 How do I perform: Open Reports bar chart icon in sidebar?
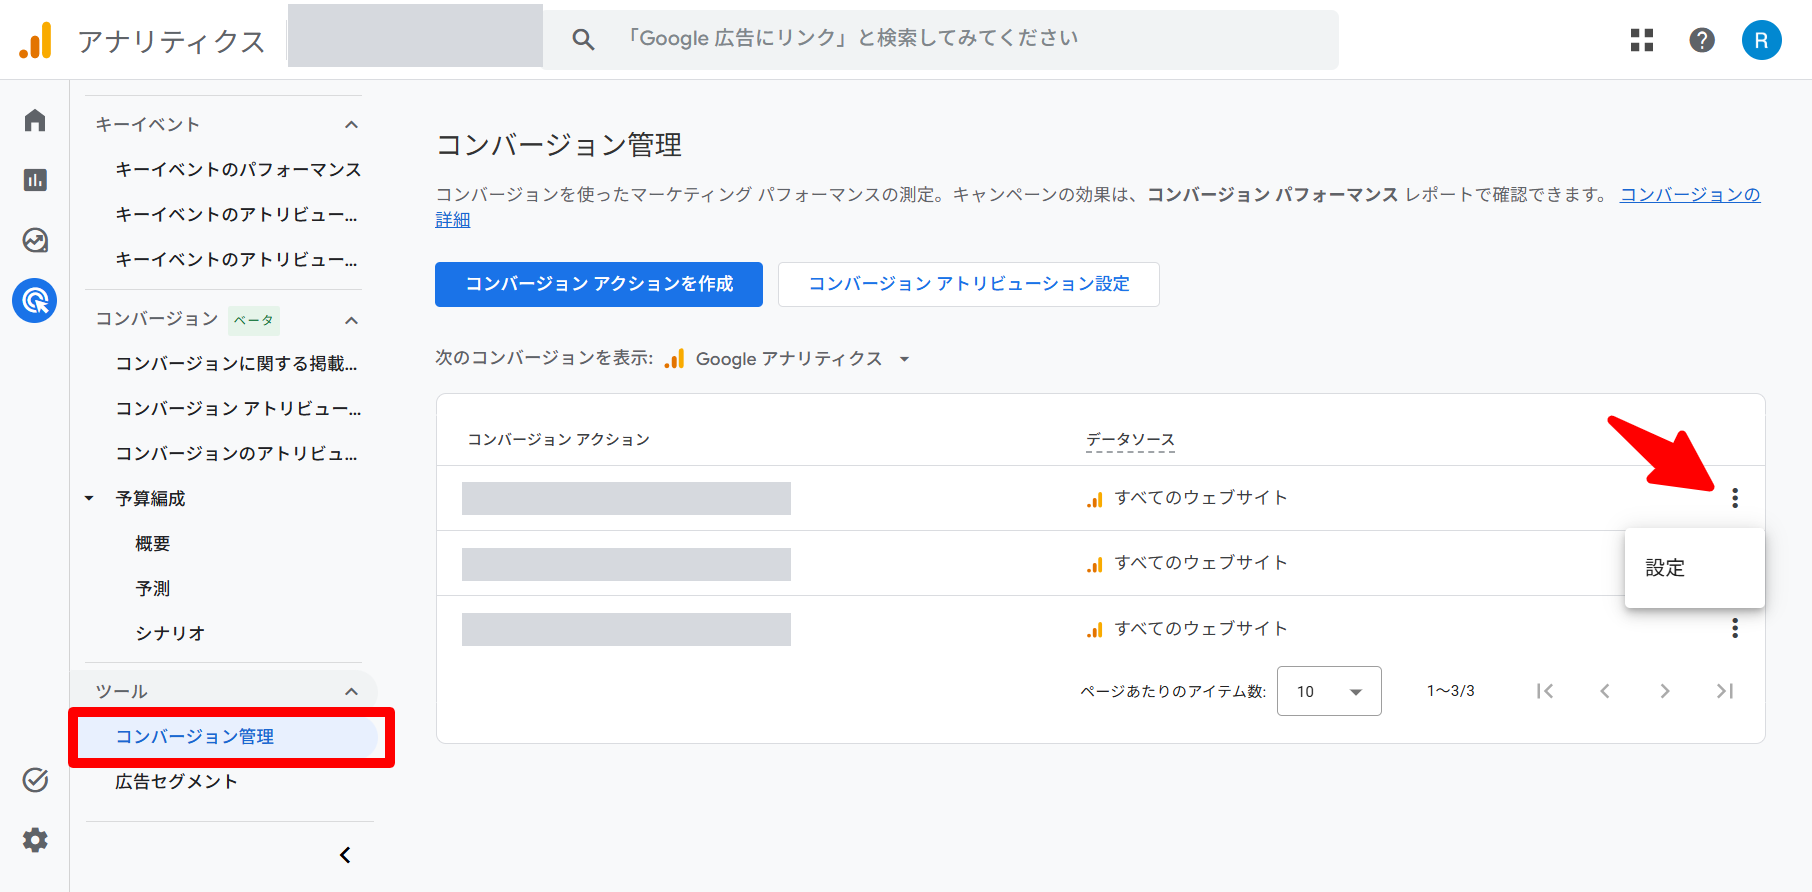click(x=35, y=180)
